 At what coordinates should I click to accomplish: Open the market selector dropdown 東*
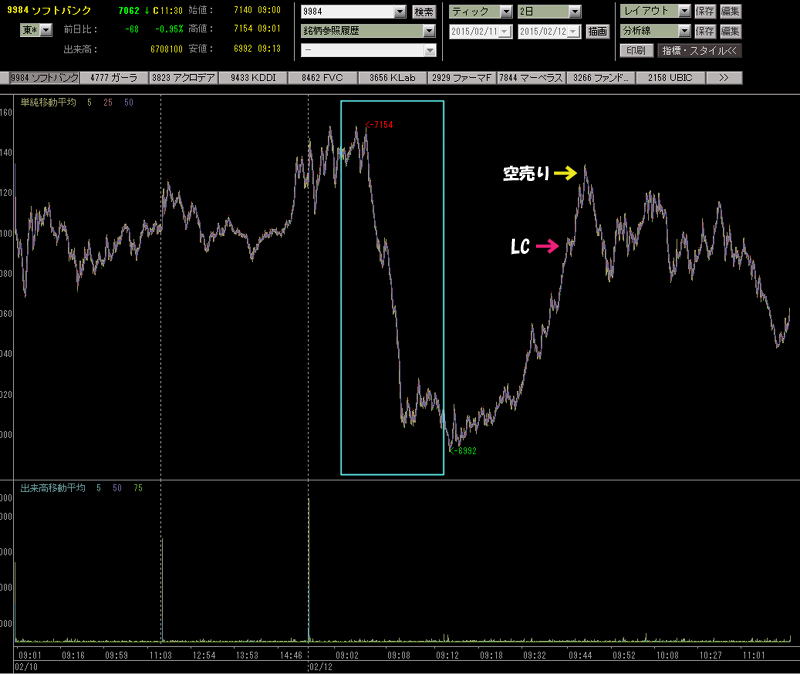coord(36,30)
